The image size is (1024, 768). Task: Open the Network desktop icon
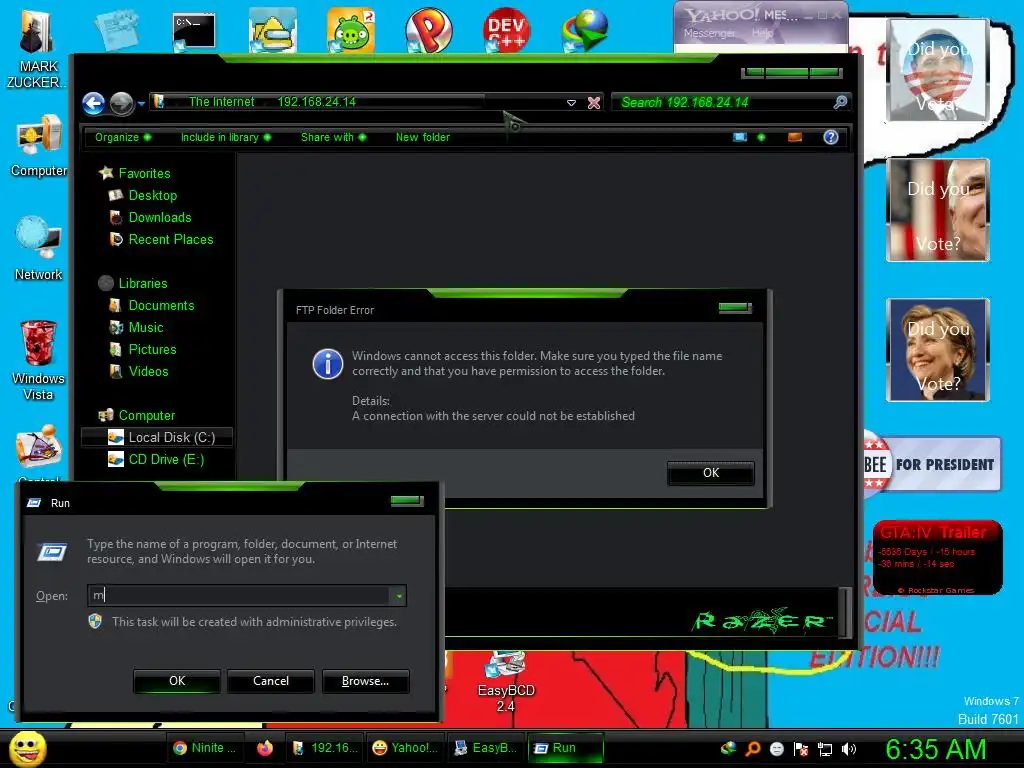point(39,249)
